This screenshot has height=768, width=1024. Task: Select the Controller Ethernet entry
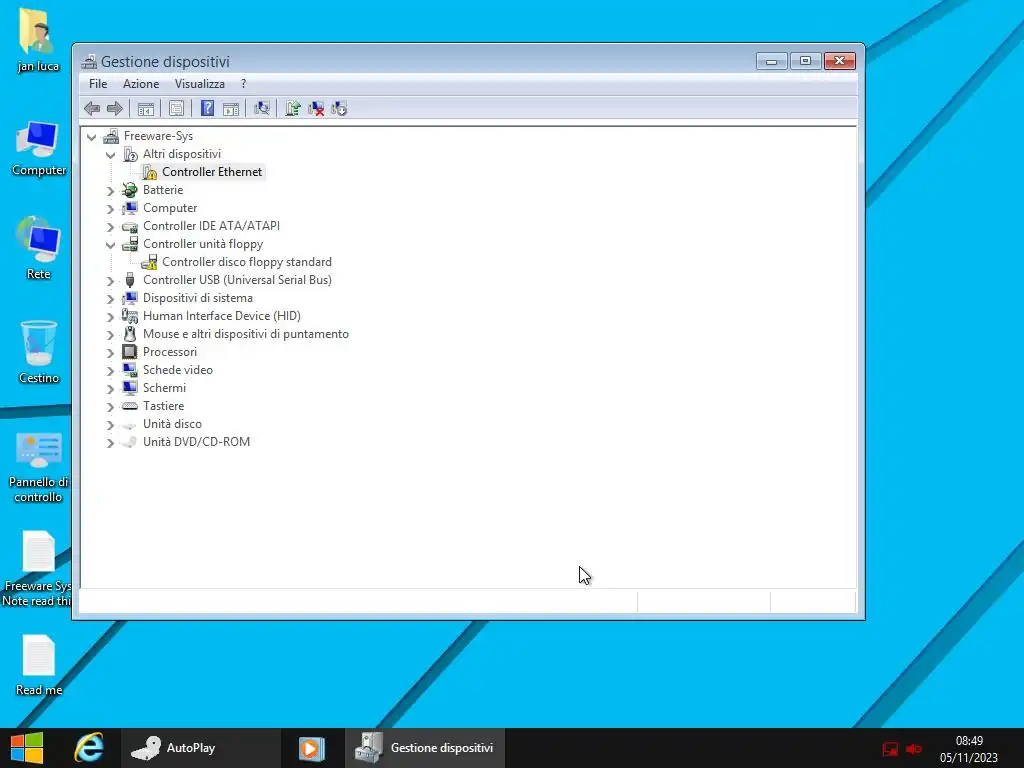pos(212,172)
